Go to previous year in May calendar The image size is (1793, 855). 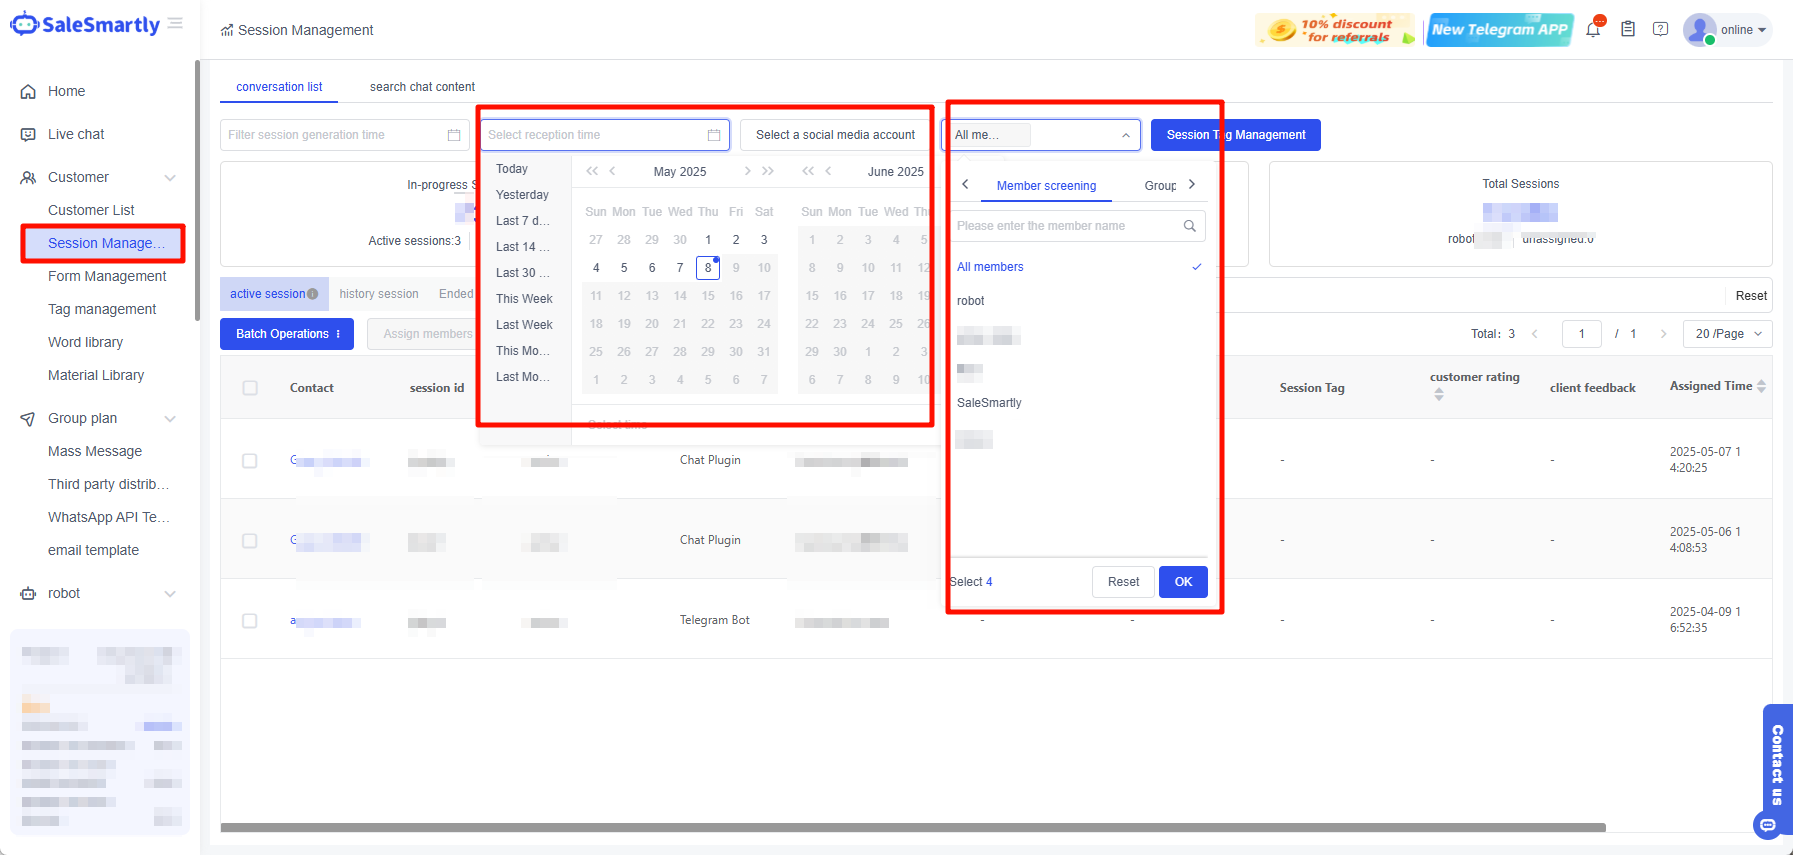592,171
